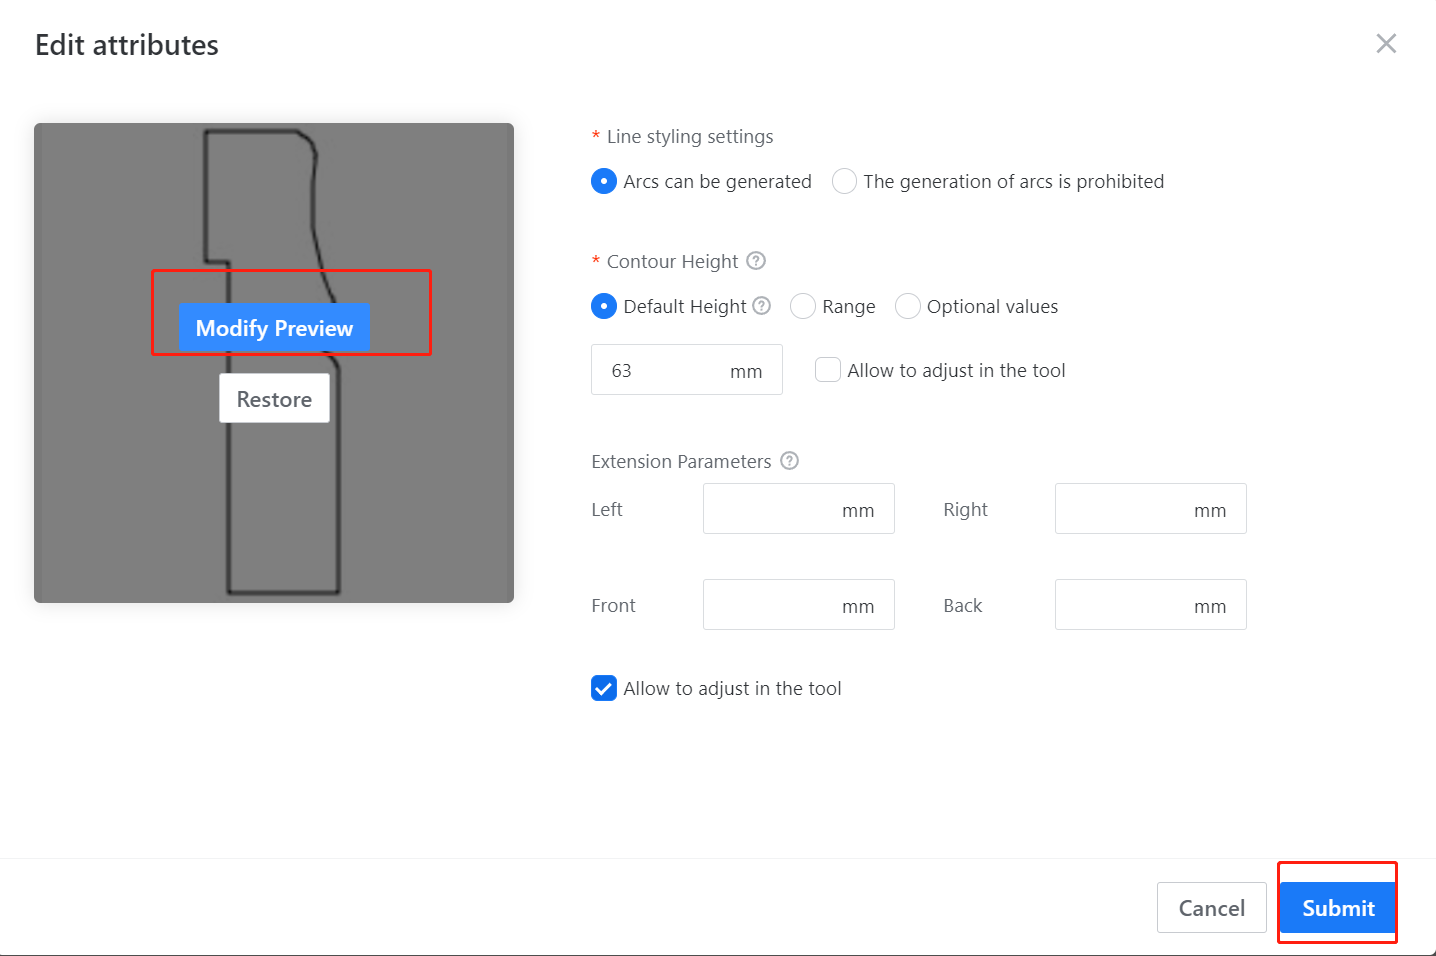The width and height of the screenshot is (1436, 956).
Task: Select the Default Height radio button
Action: pyautogui.click(x=604, y=306)
